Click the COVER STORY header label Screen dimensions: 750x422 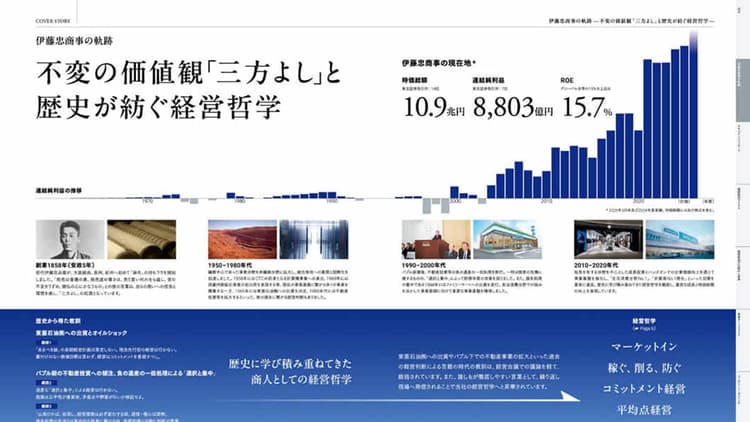coord(53,21)
